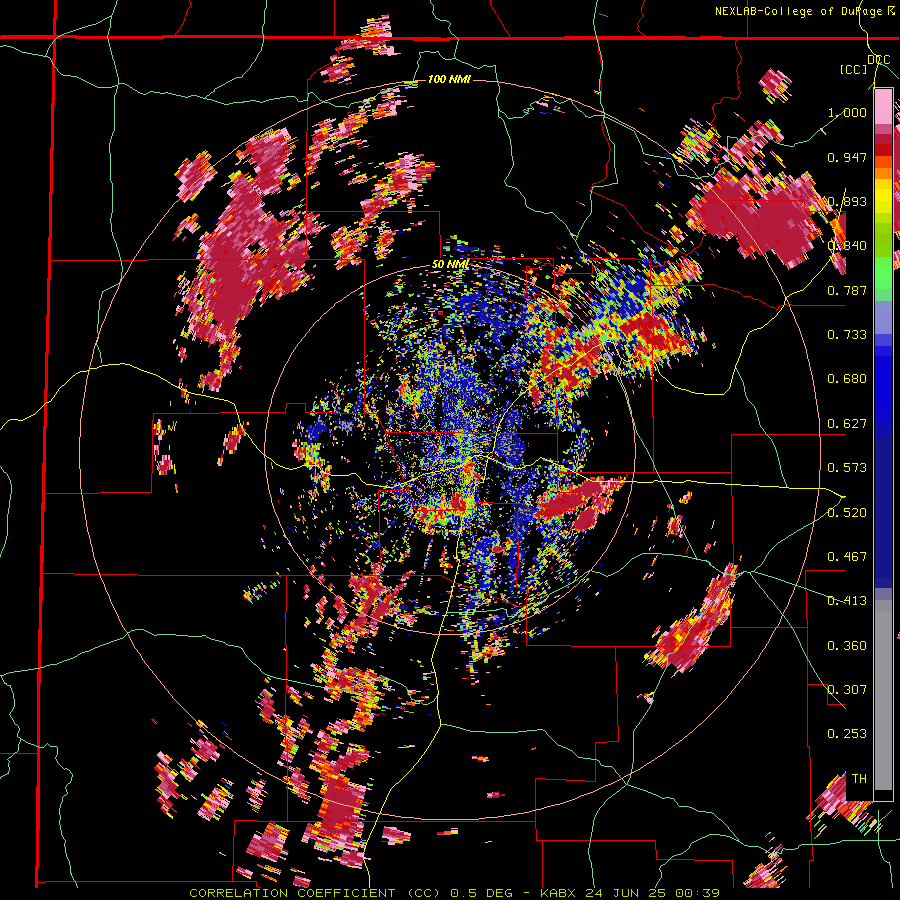Select the 0.360 legend value
Image resolution: width=900 pixels, height=900 pixels.
[x=847, y=646]
